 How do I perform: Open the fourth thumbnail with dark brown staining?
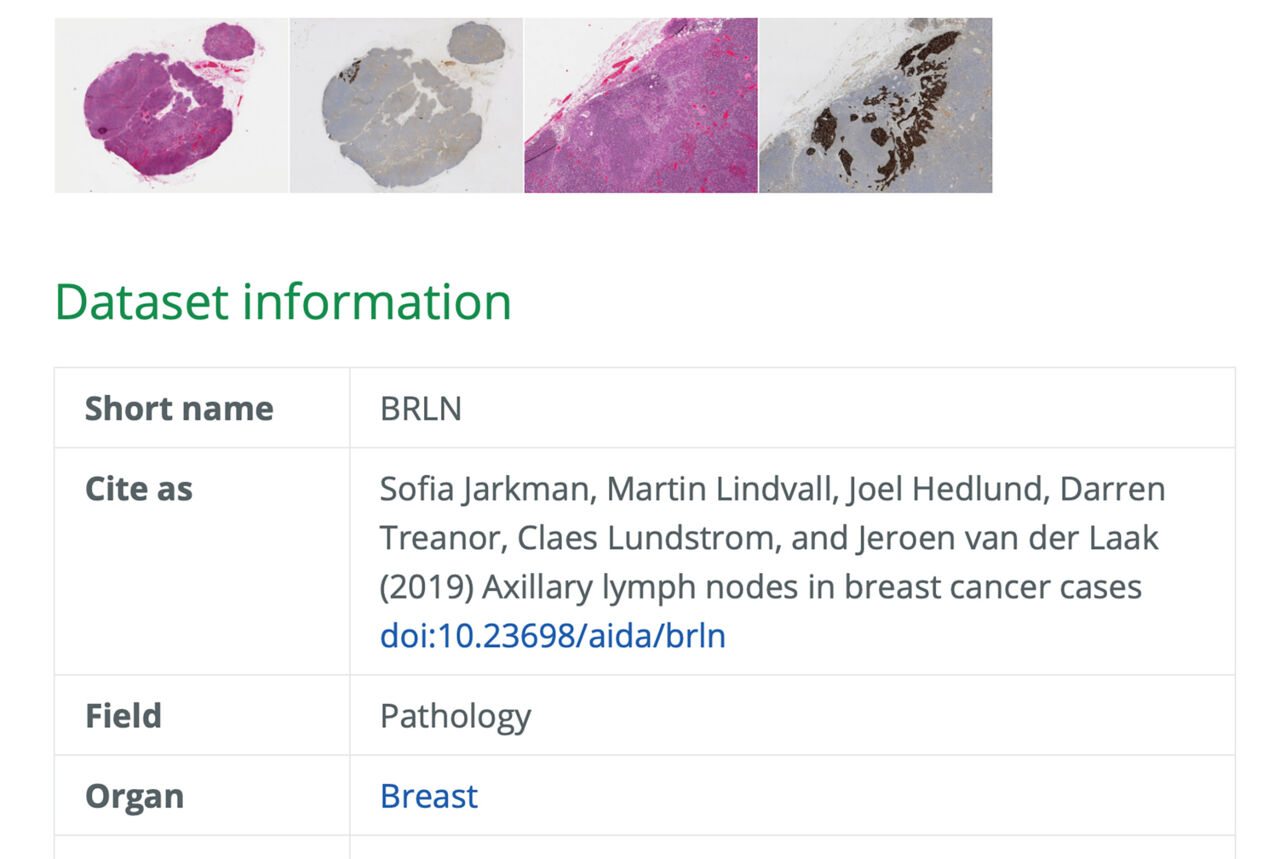click(876, 105)
